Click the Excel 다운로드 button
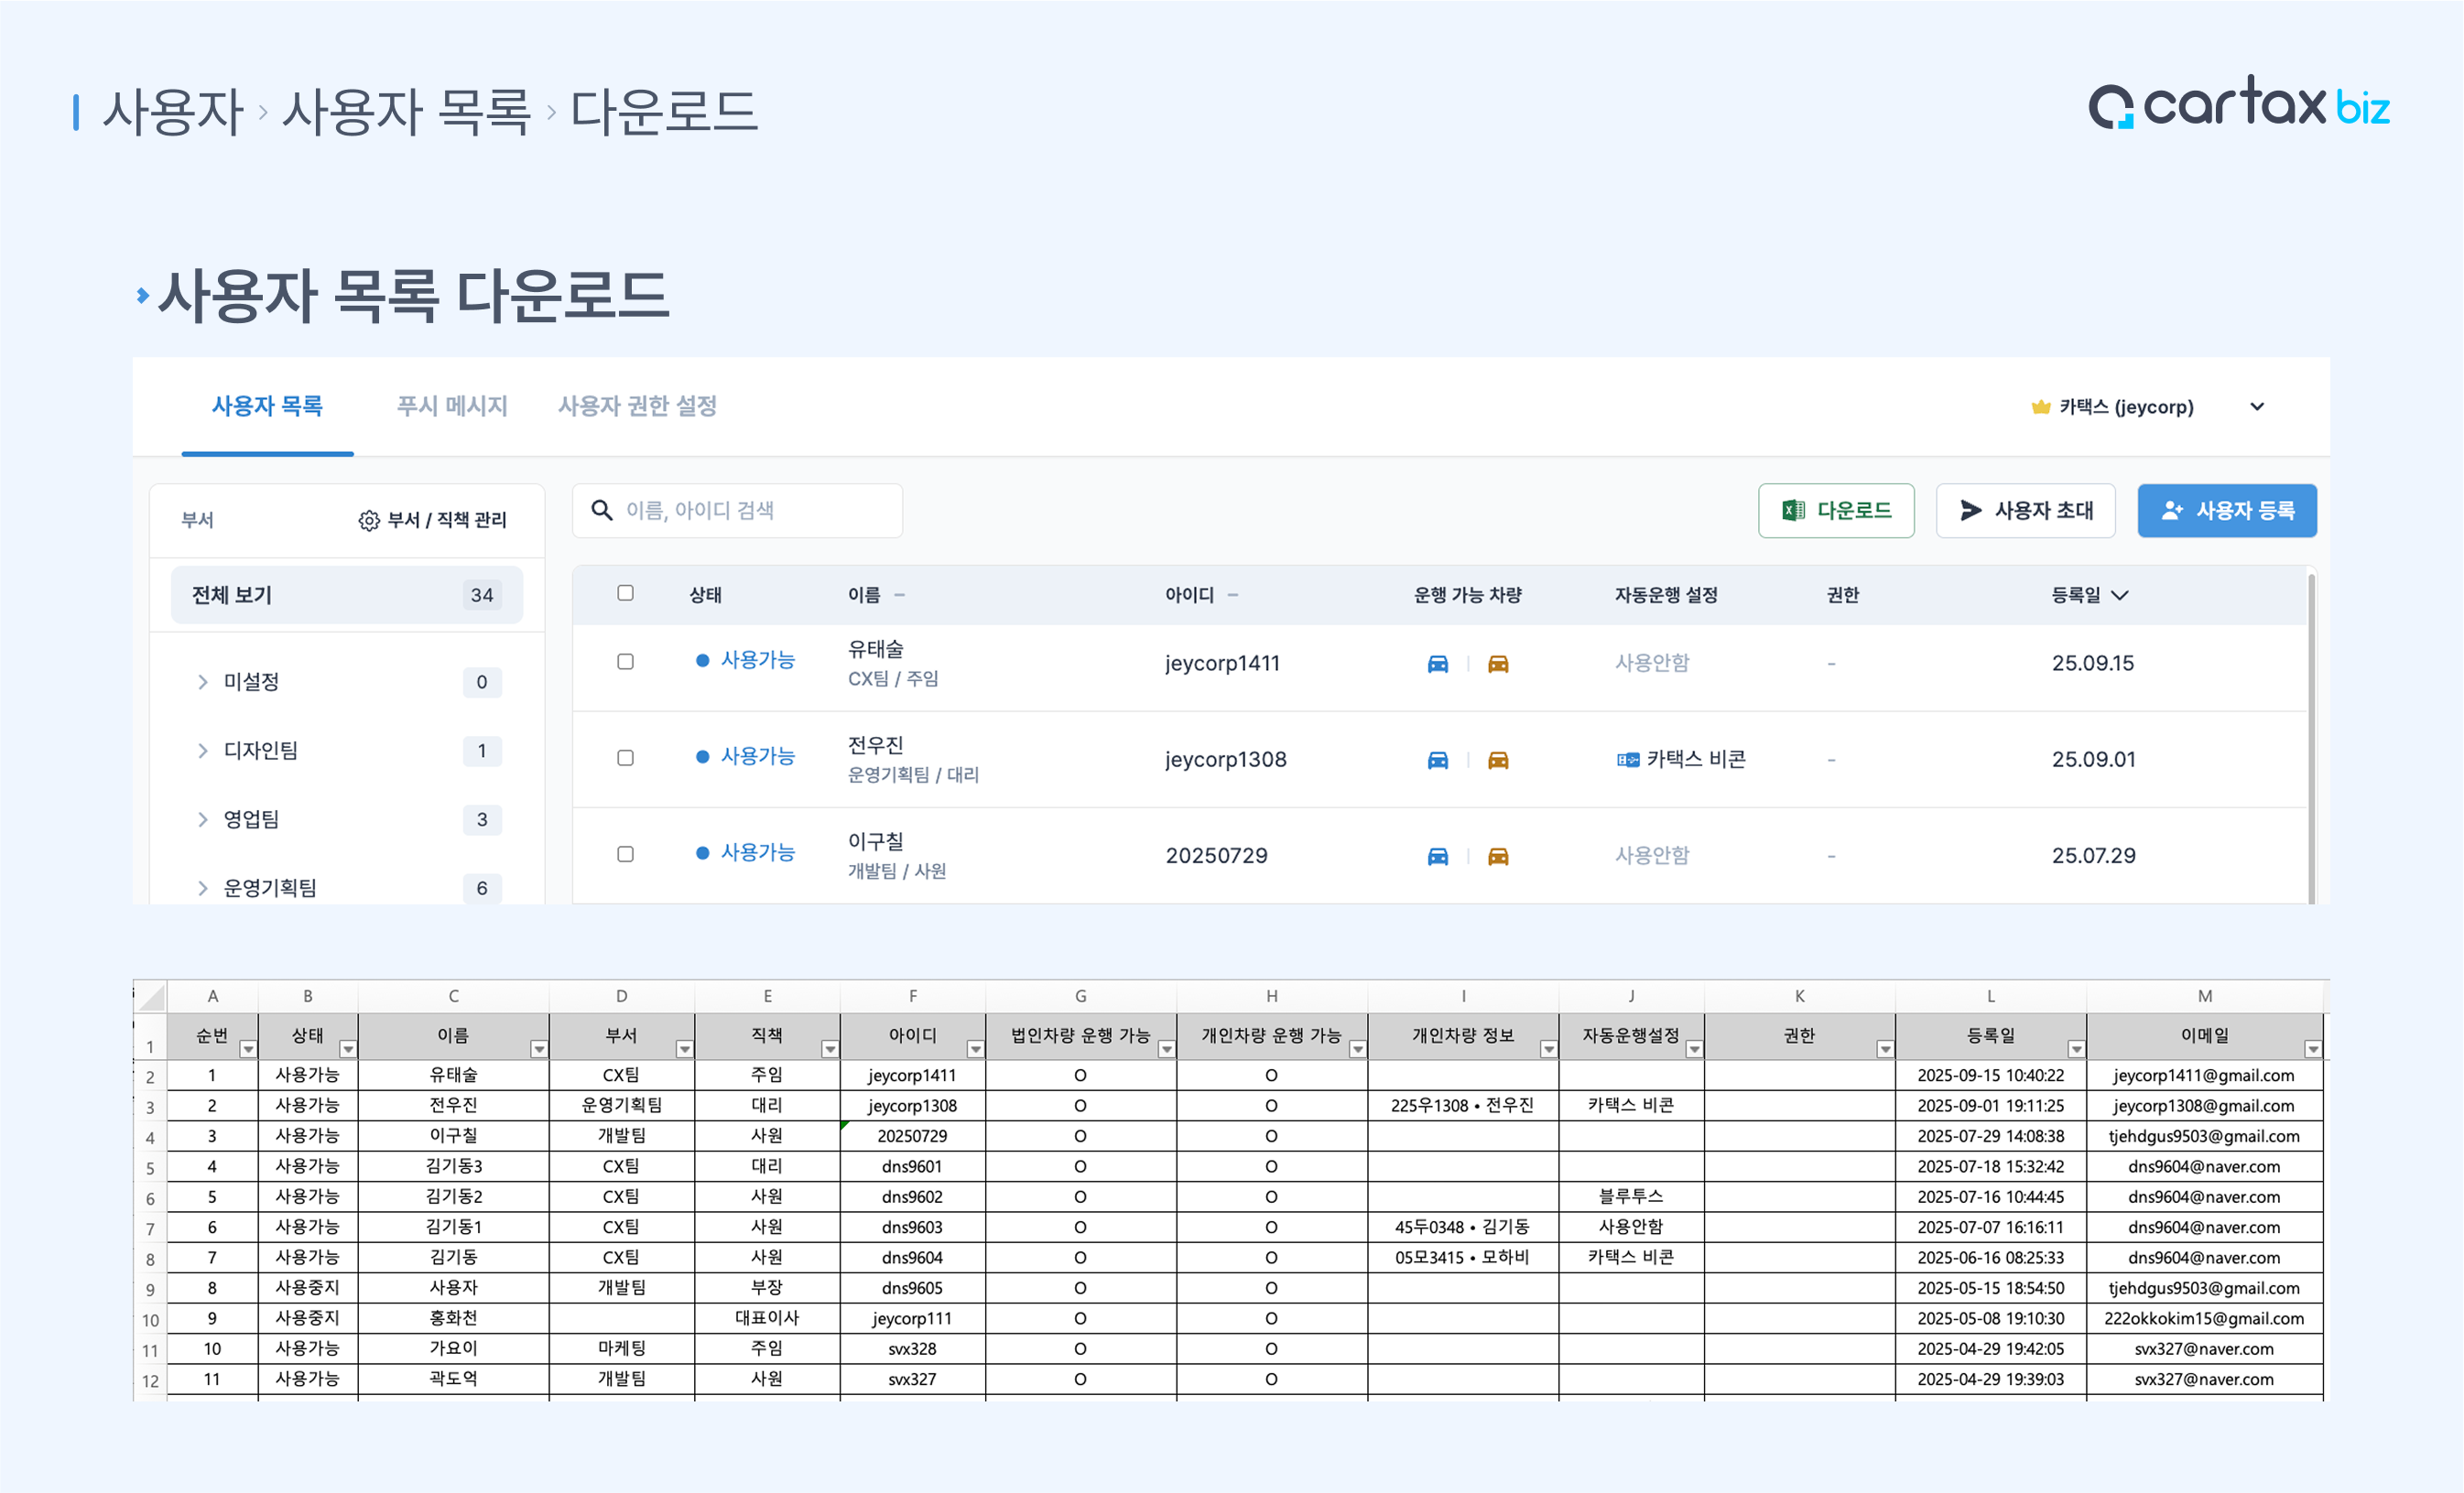Image resolution: width=2464 pixels, height=1493 pixels. pyautogui.click(x=1835, y=511)
